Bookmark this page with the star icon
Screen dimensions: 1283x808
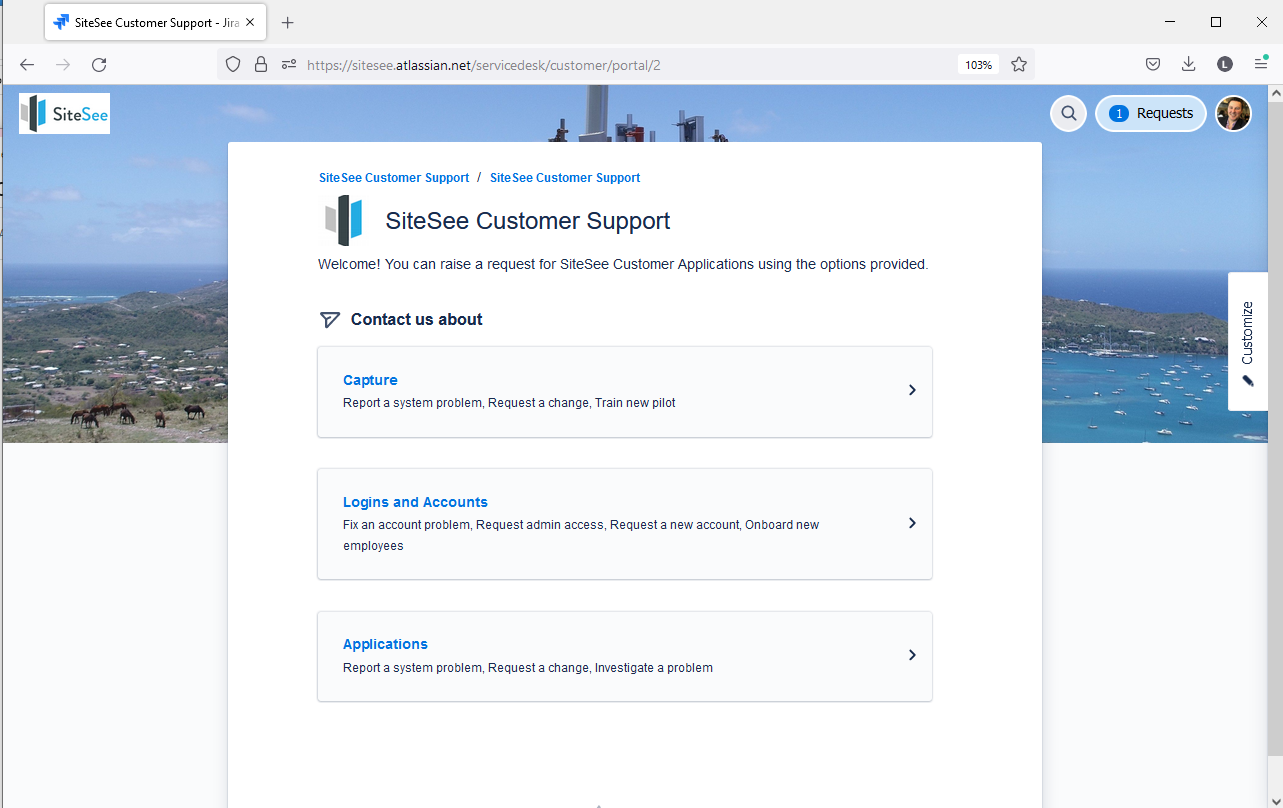pyautogui.click(x=1019, y=64)
